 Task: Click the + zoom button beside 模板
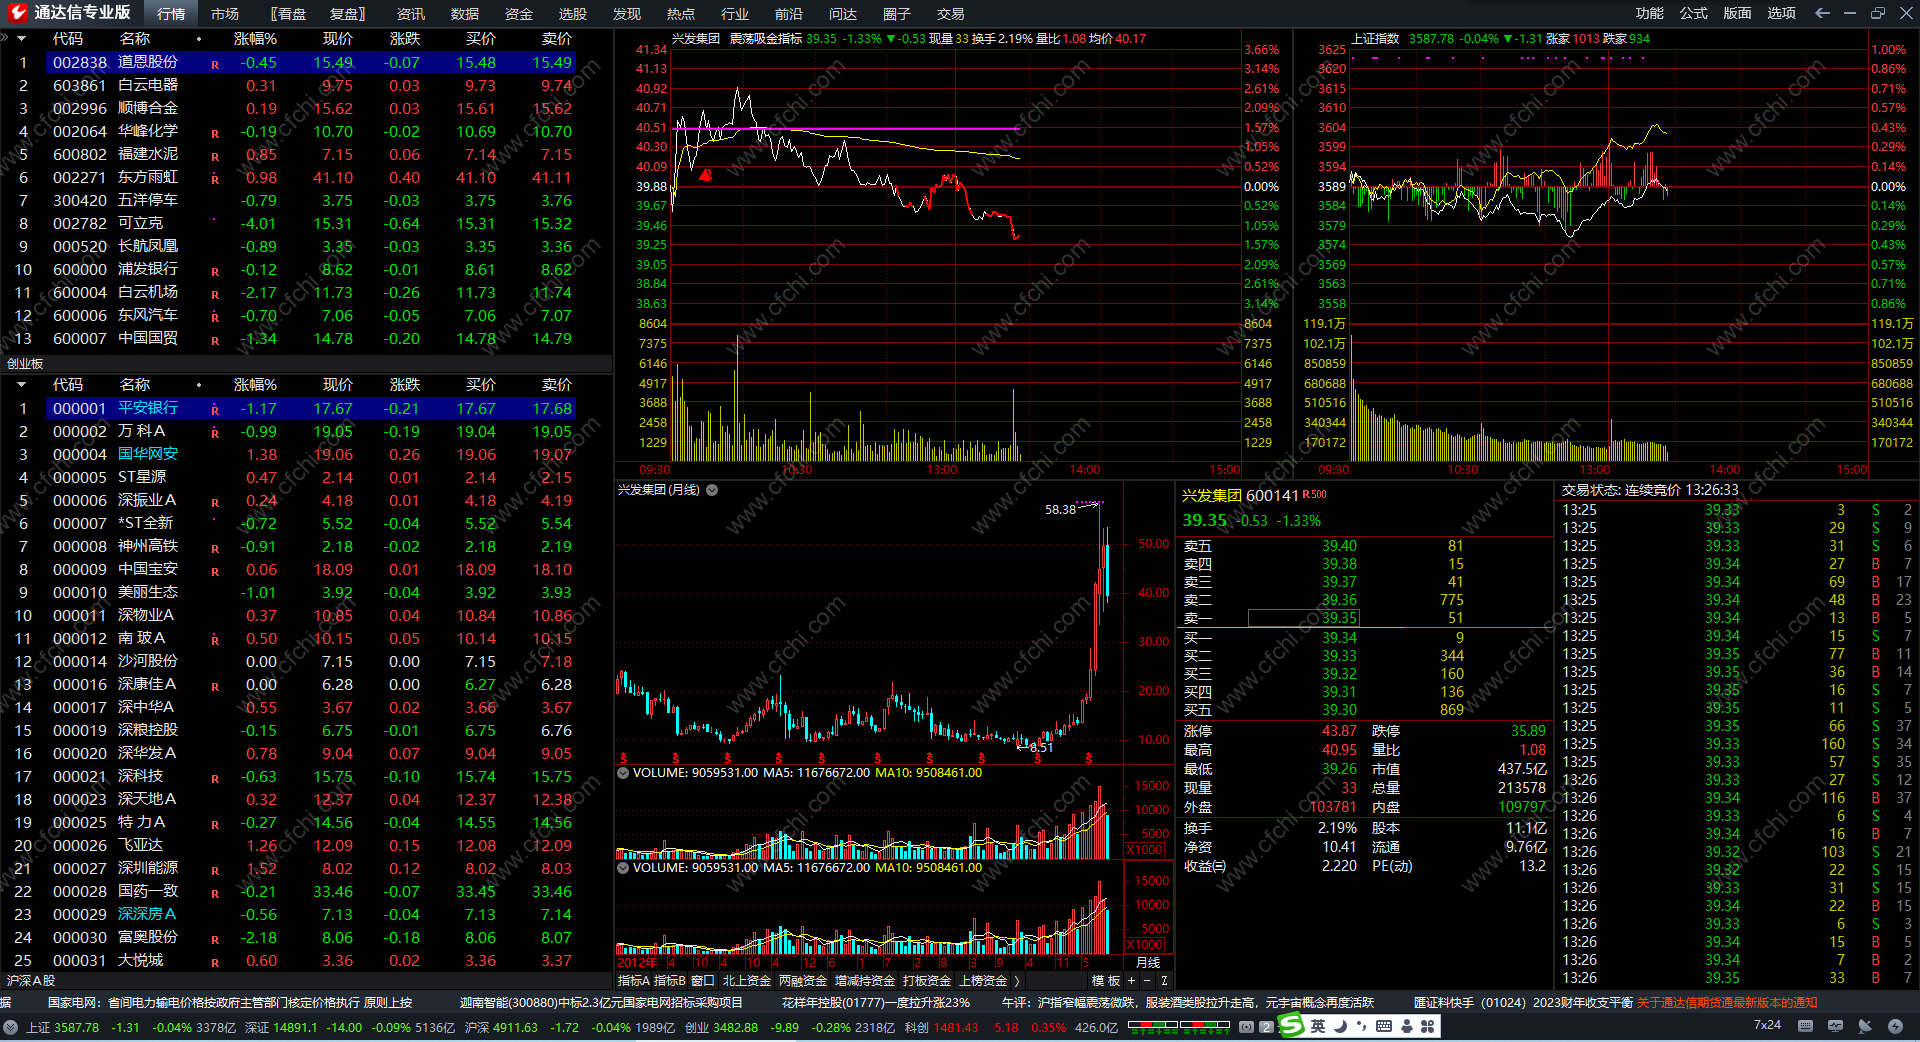1132,981
